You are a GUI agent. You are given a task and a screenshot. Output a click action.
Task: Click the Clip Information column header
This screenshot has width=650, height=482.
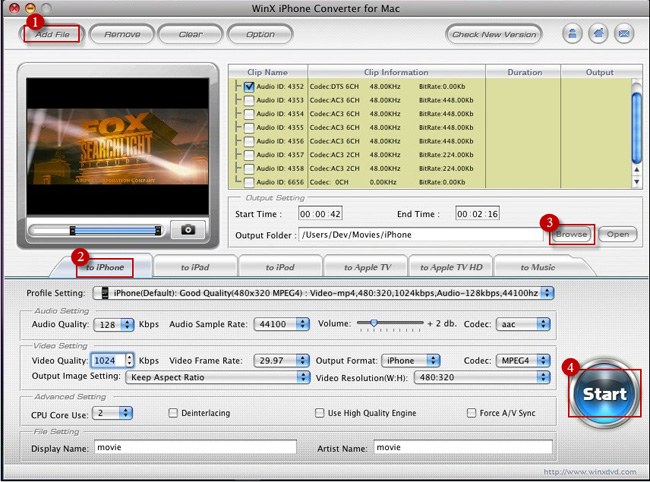(x=396, y=72)
